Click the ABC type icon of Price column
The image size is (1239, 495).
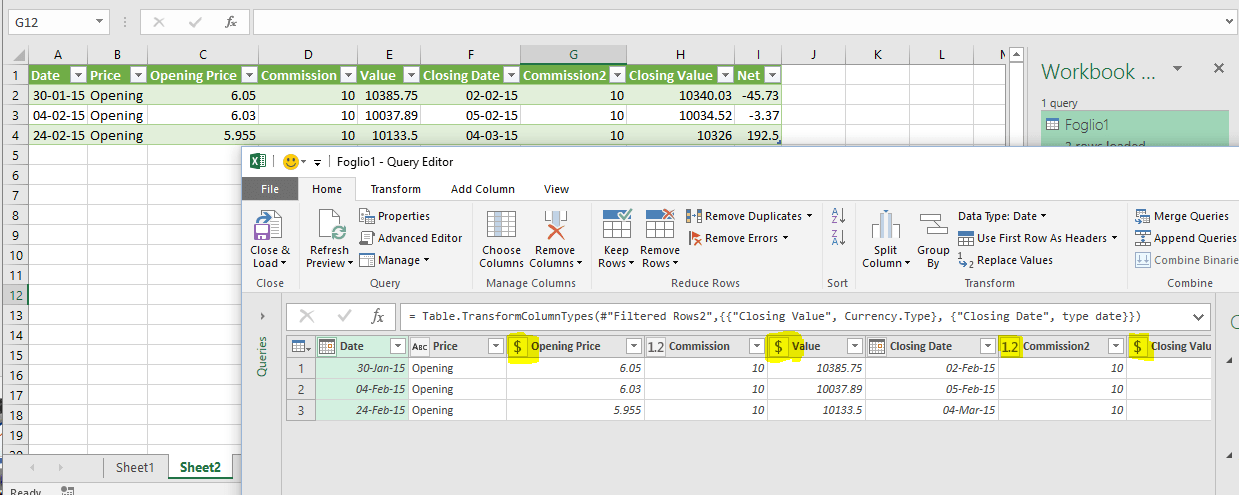click(x=419, y=346)
